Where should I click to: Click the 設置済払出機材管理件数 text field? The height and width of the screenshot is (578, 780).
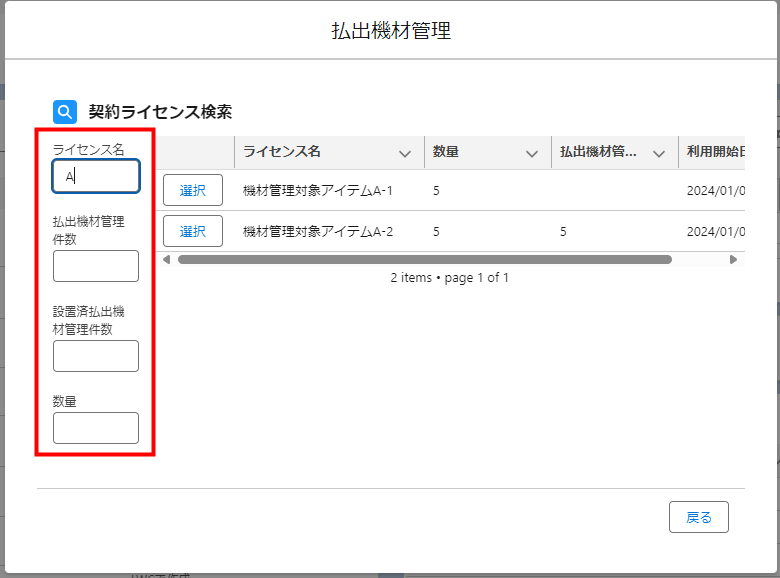(x=96, y=356)
